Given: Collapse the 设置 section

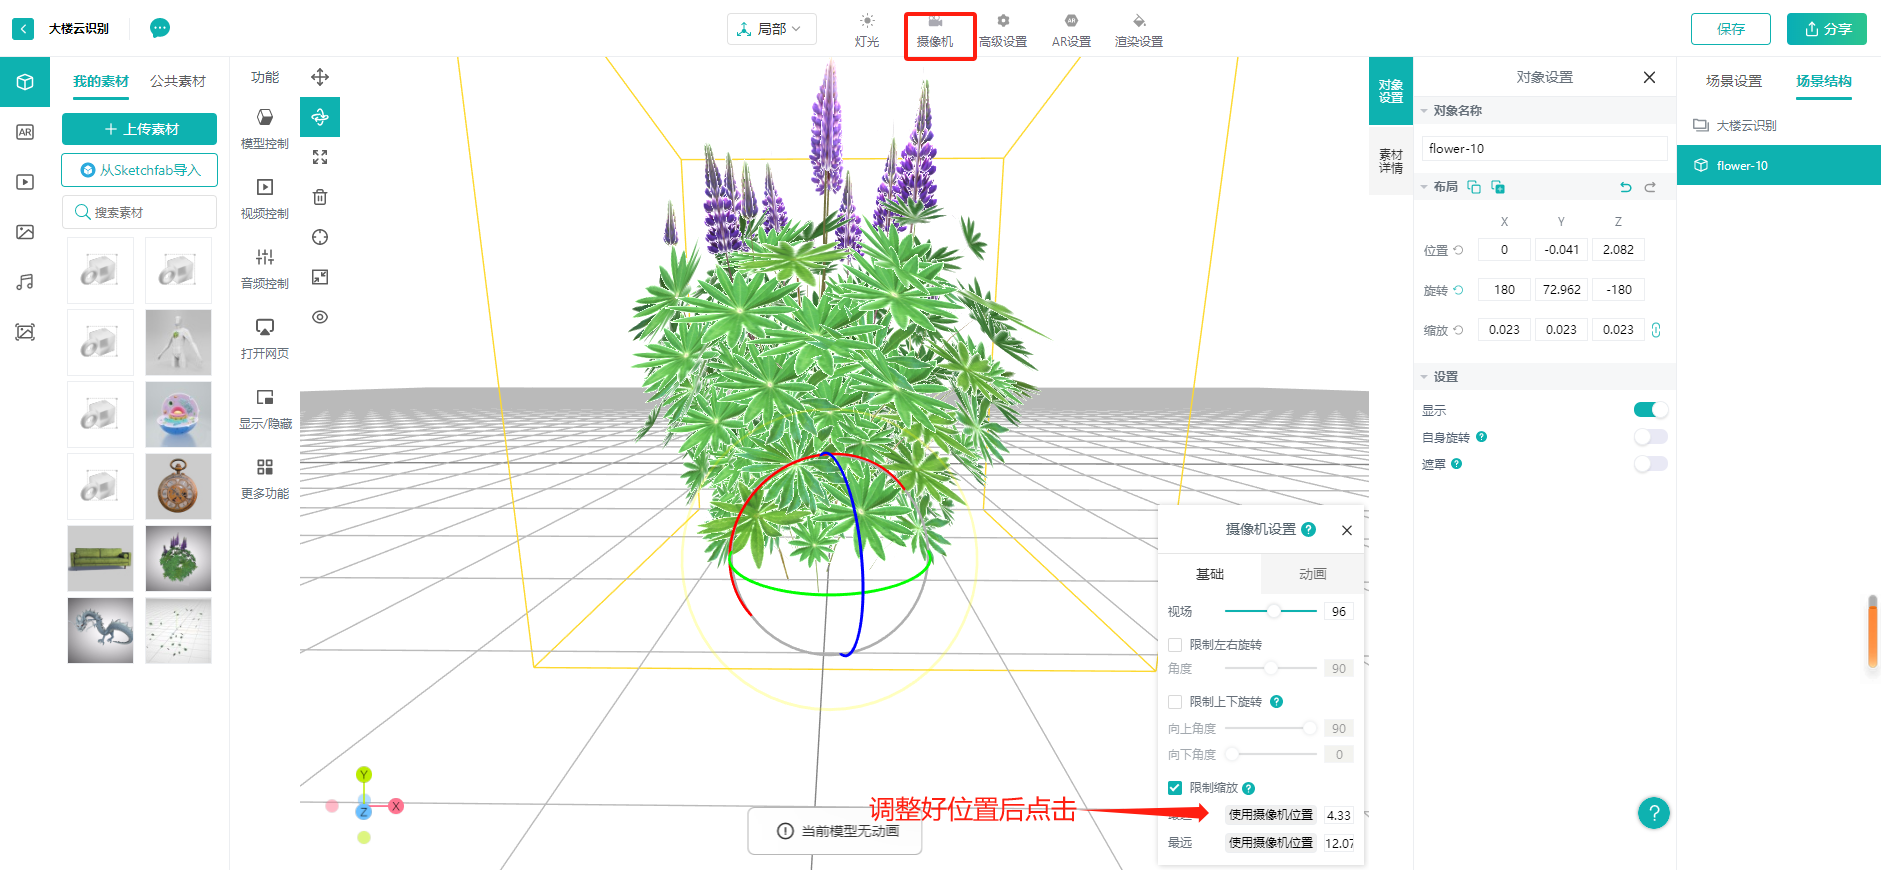Looking at the screenshot, I should pos(1424,377).
